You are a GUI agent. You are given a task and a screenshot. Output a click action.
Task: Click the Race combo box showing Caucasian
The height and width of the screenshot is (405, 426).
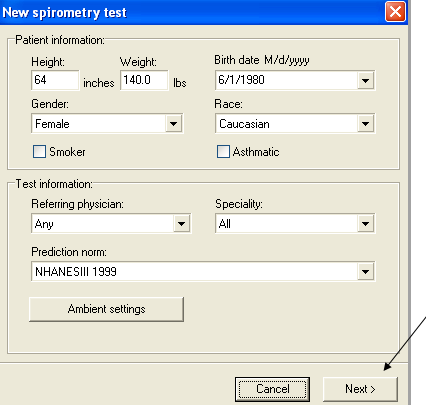tap(295, 124)
